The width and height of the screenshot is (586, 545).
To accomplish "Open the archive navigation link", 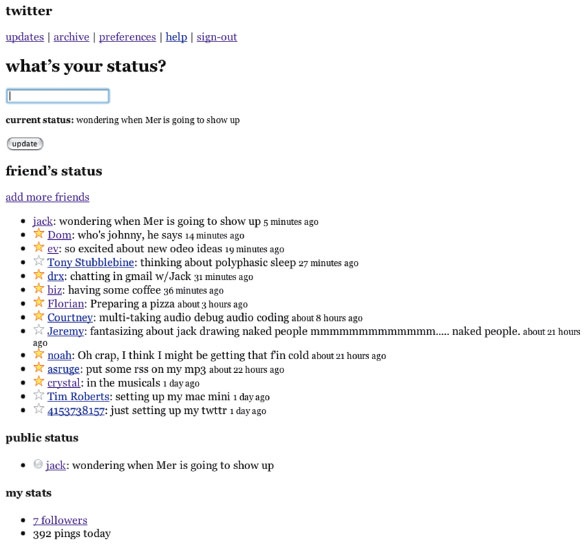I will pos(71,37).
